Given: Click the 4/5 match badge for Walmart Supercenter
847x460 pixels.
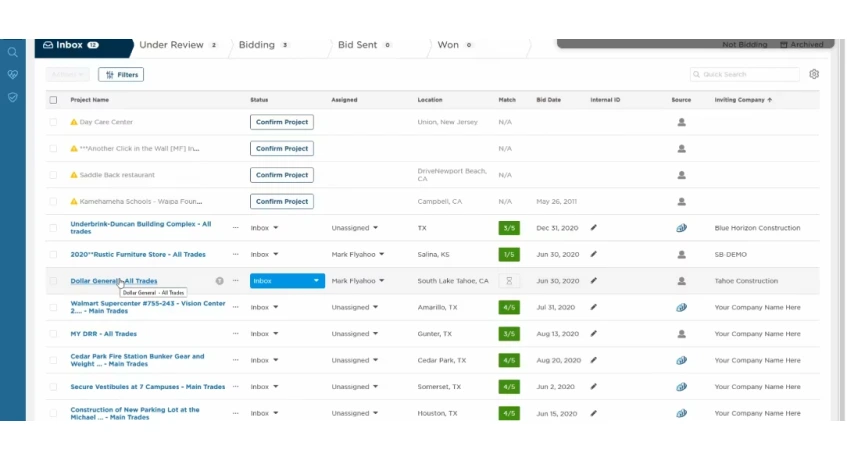Looking at the screenshot, I should point(509,307).
